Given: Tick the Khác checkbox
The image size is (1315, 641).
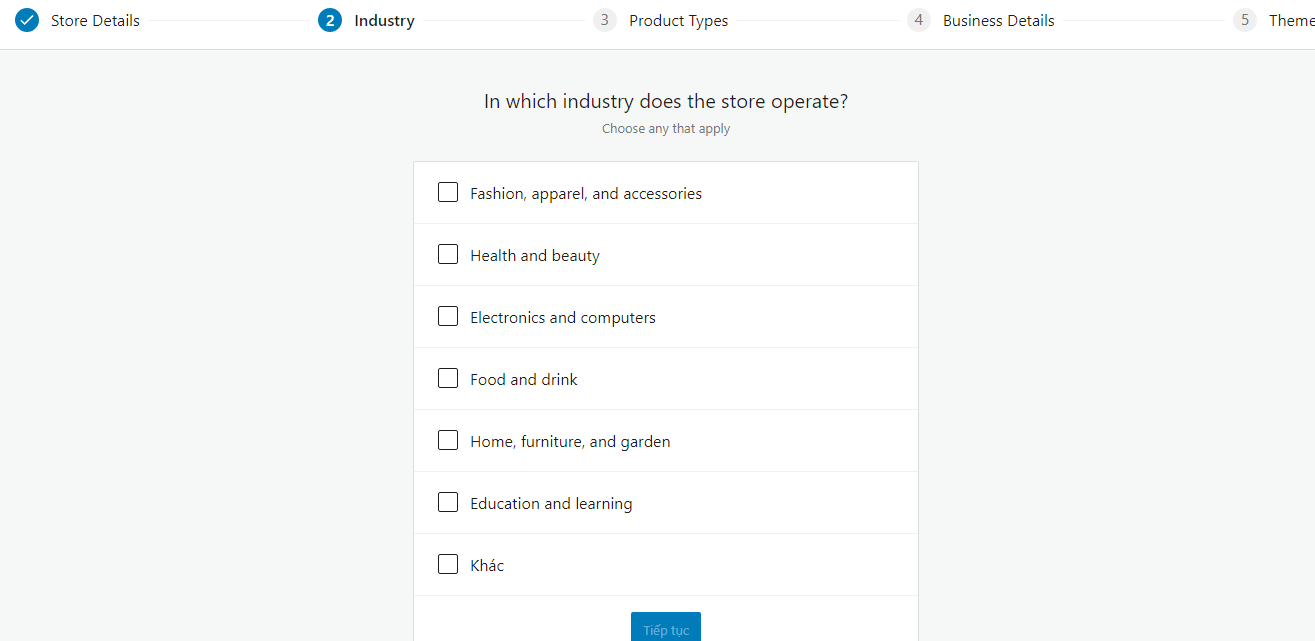Looking at the screenshot, I should click(448, 564).
